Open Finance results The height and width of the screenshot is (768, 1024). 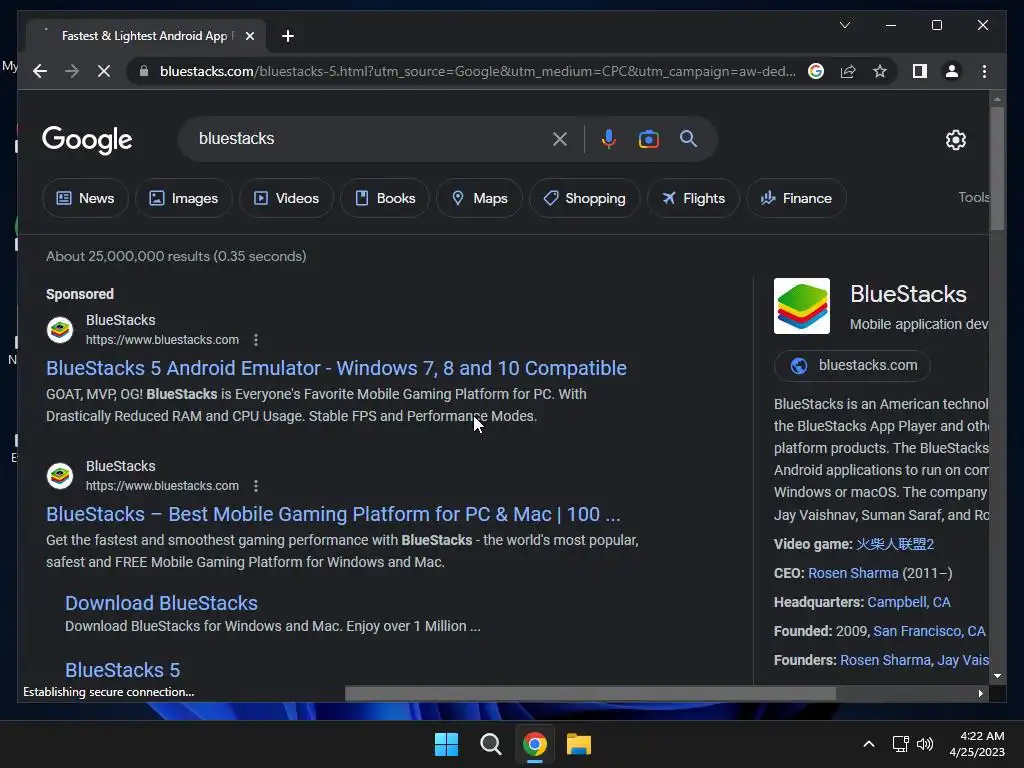click(x=796, y=198)
